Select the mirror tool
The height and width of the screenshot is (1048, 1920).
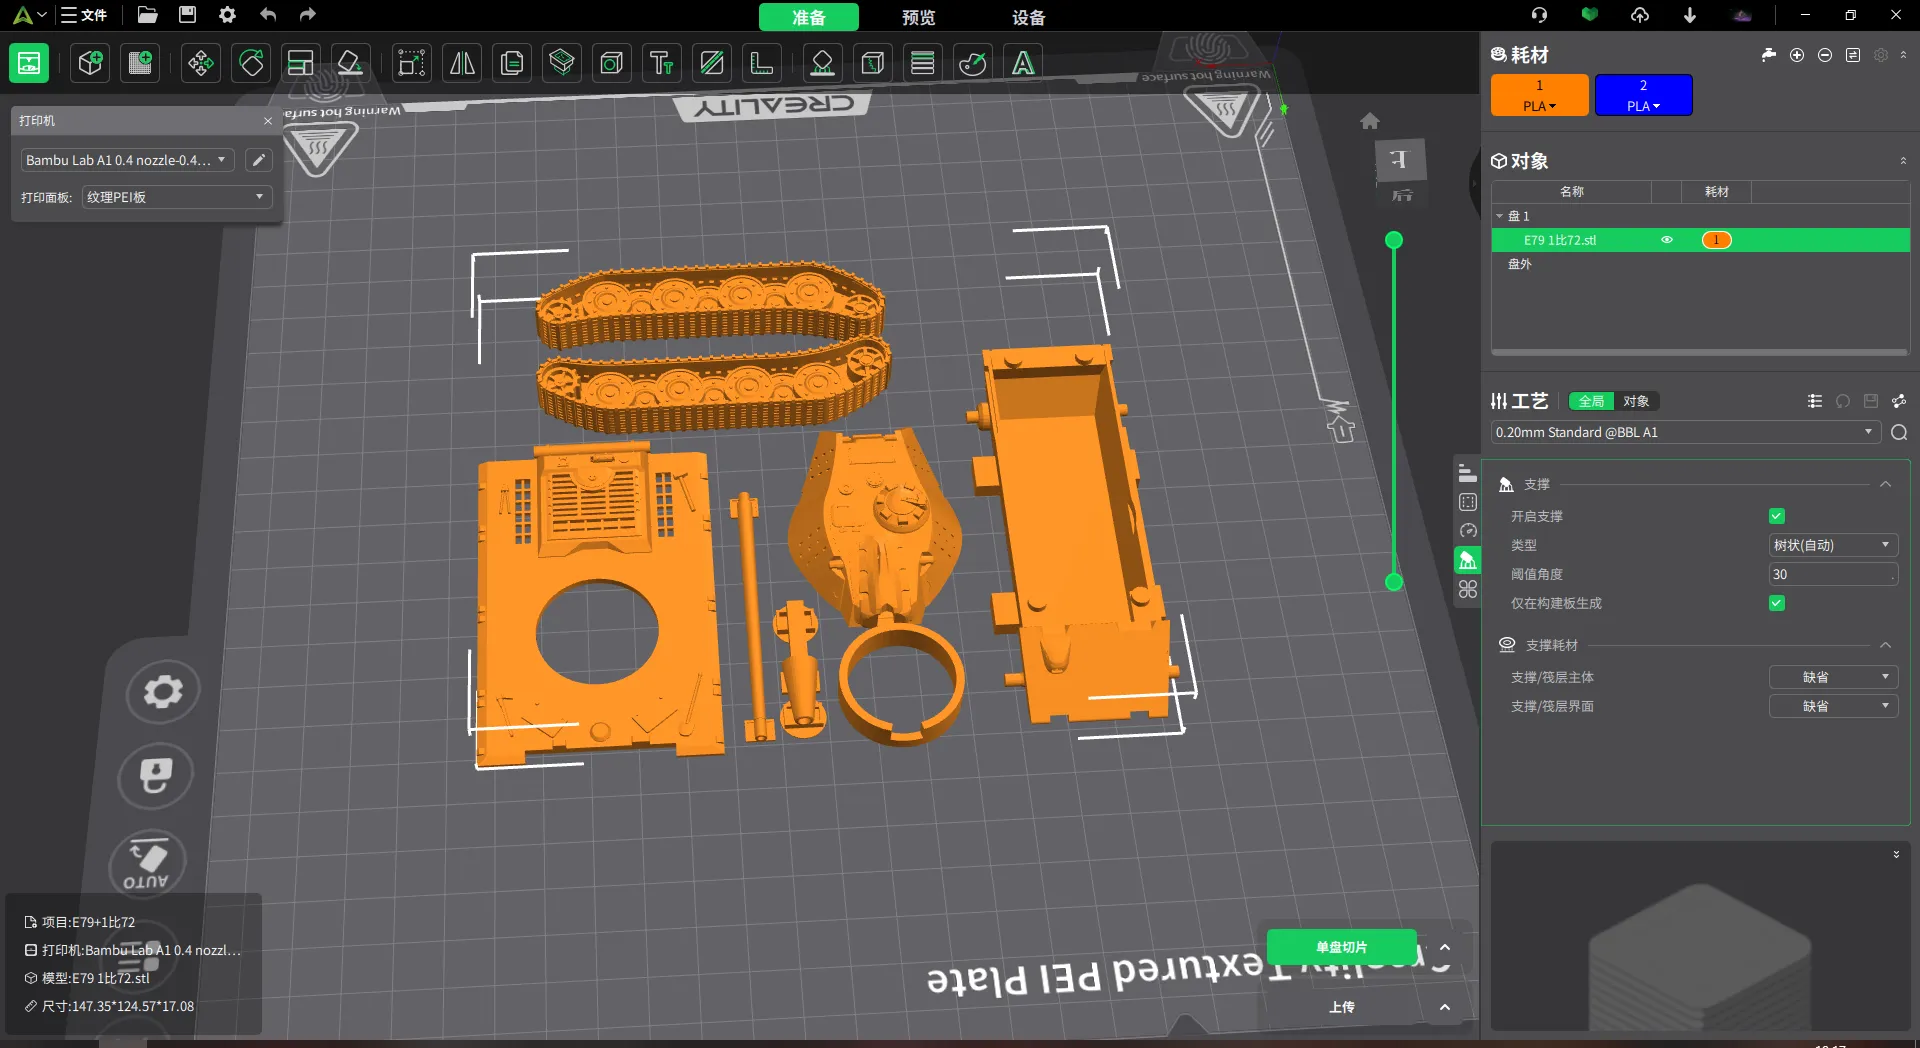(x=462, y=64)
